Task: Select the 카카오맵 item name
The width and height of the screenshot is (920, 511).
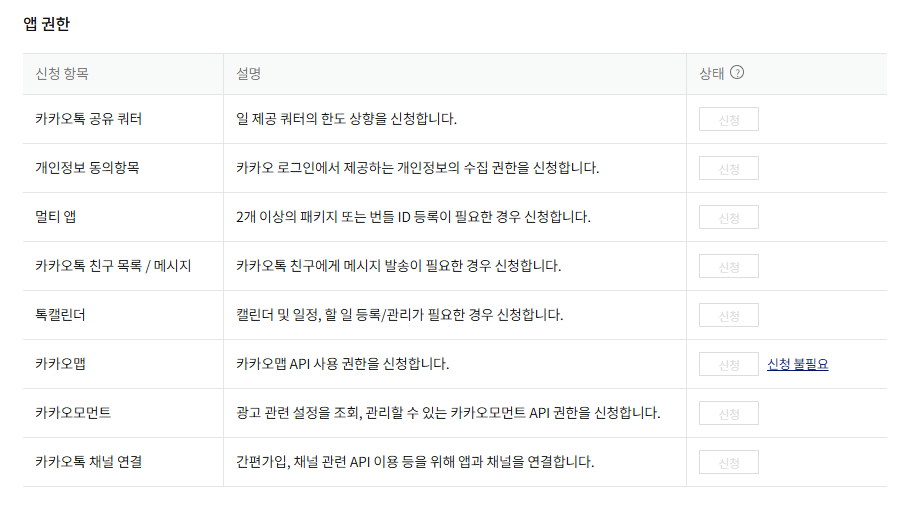Action: pos(60,364)
